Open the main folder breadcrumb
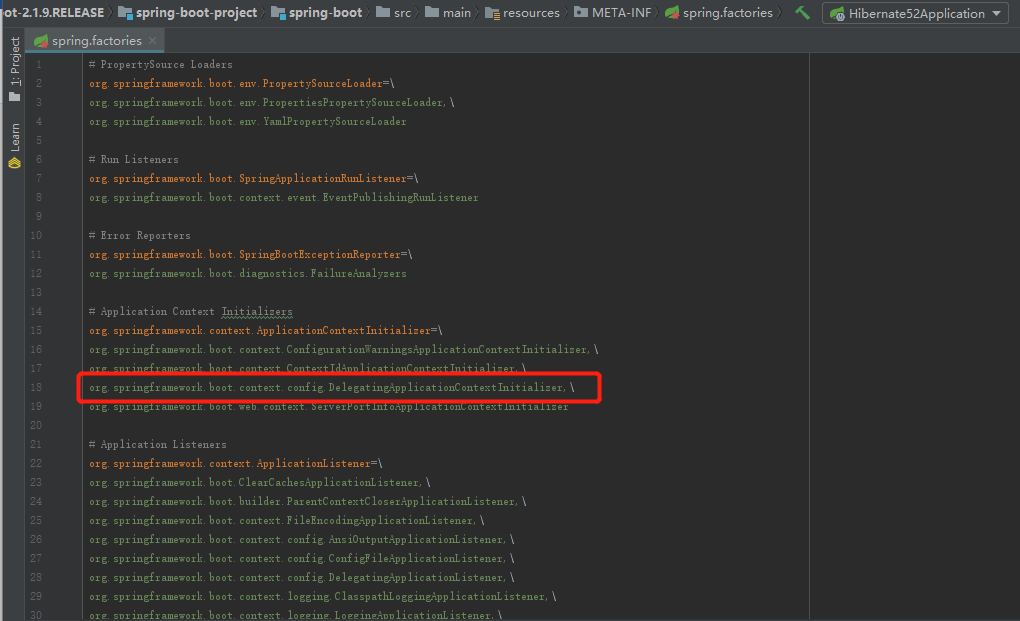Image resolution: width=1020 pixels, height=621 pixels. (x=448, y=12)
